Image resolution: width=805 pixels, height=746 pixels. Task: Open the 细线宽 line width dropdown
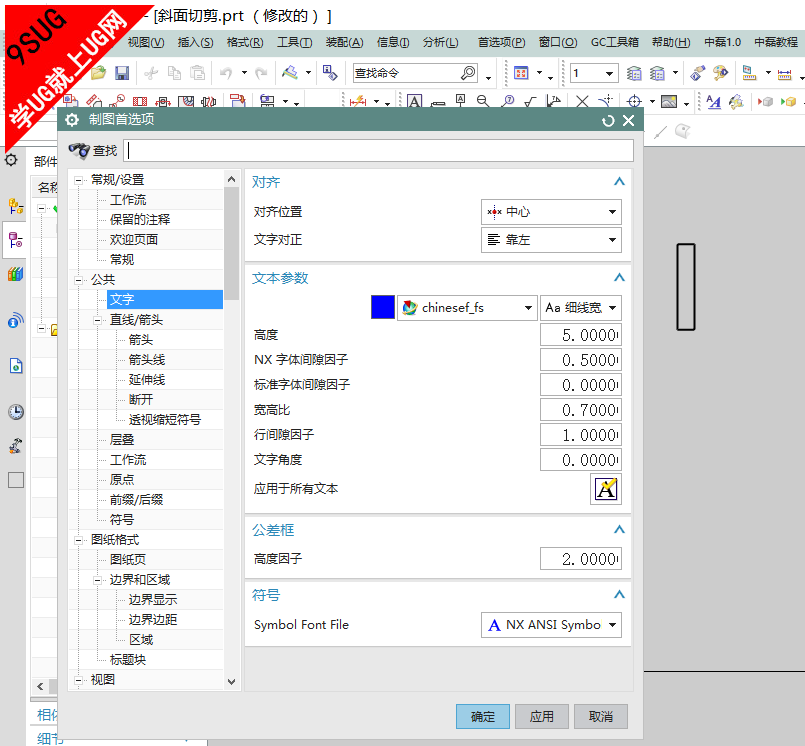click(581, 308)
